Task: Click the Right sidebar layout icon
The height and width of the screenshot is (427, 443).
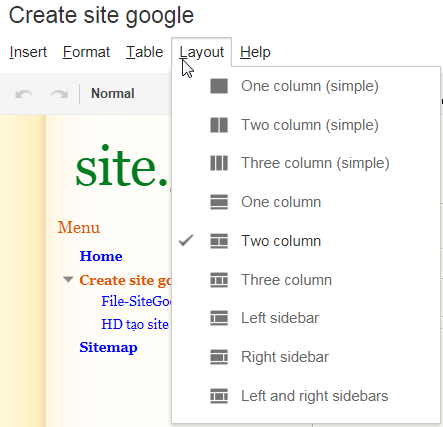Action: coord(219,357)
